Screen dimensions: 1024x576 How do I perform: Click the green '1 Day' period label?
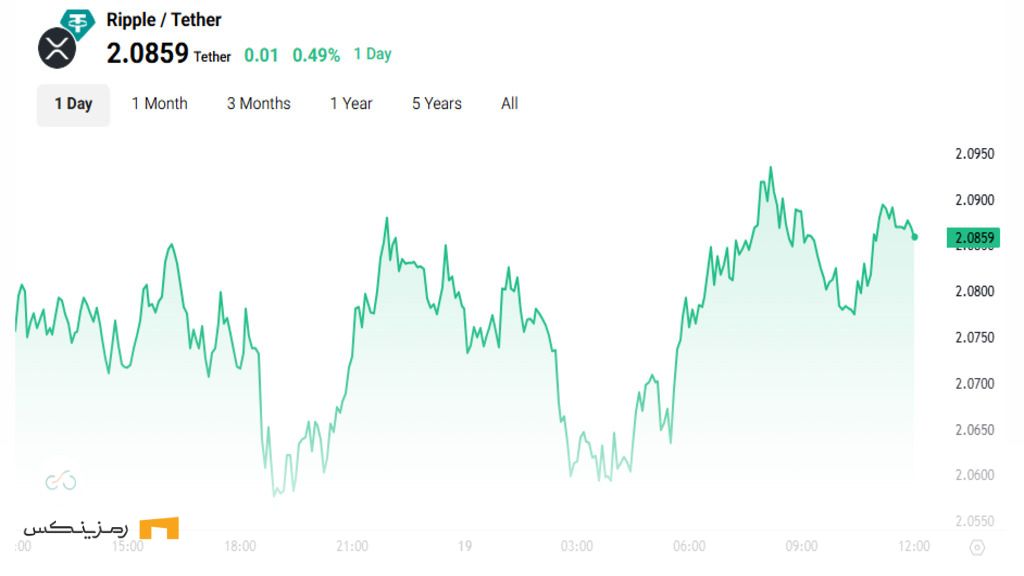pyautogui.click(x=373, y=54)
